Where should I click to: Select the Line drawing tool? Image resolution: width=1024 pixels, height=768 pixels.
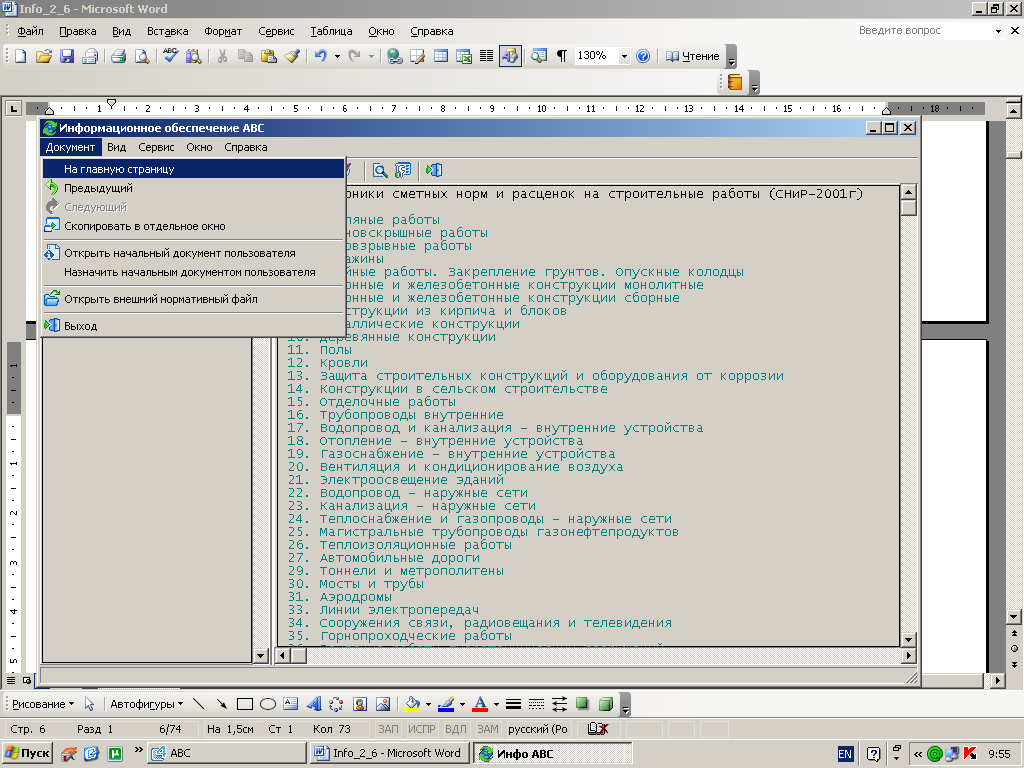pos(199,704)
